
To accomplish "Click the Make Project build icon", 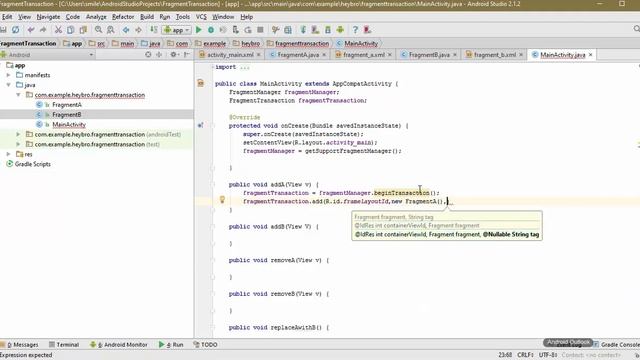I will (154, 30).
